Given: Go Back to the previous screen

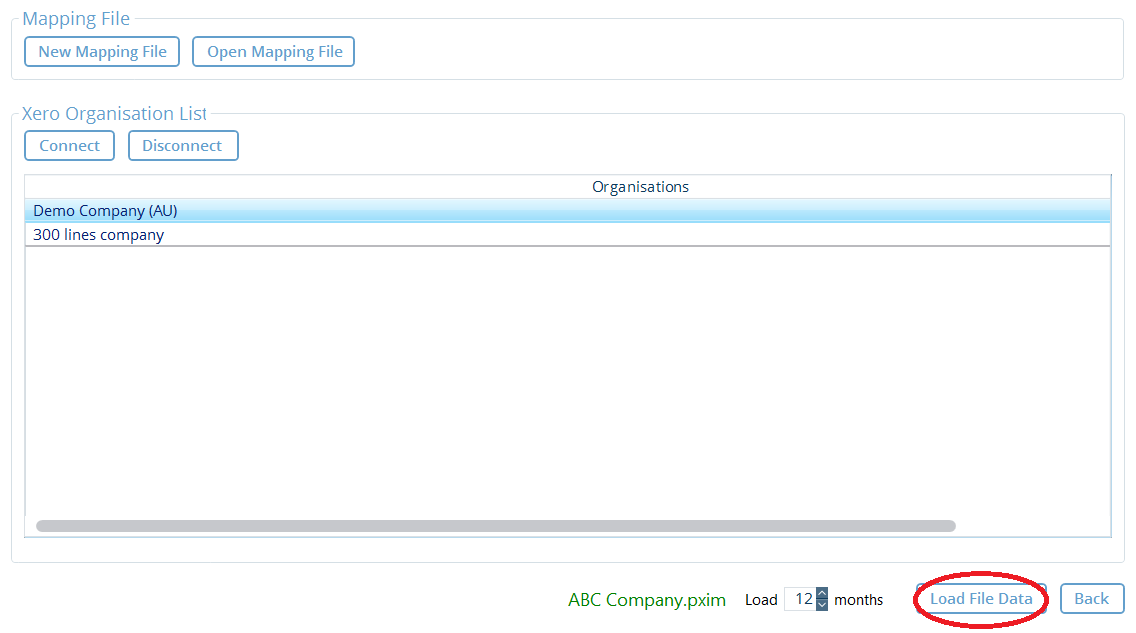Looking at the screenshot, I should [1091, 598].
